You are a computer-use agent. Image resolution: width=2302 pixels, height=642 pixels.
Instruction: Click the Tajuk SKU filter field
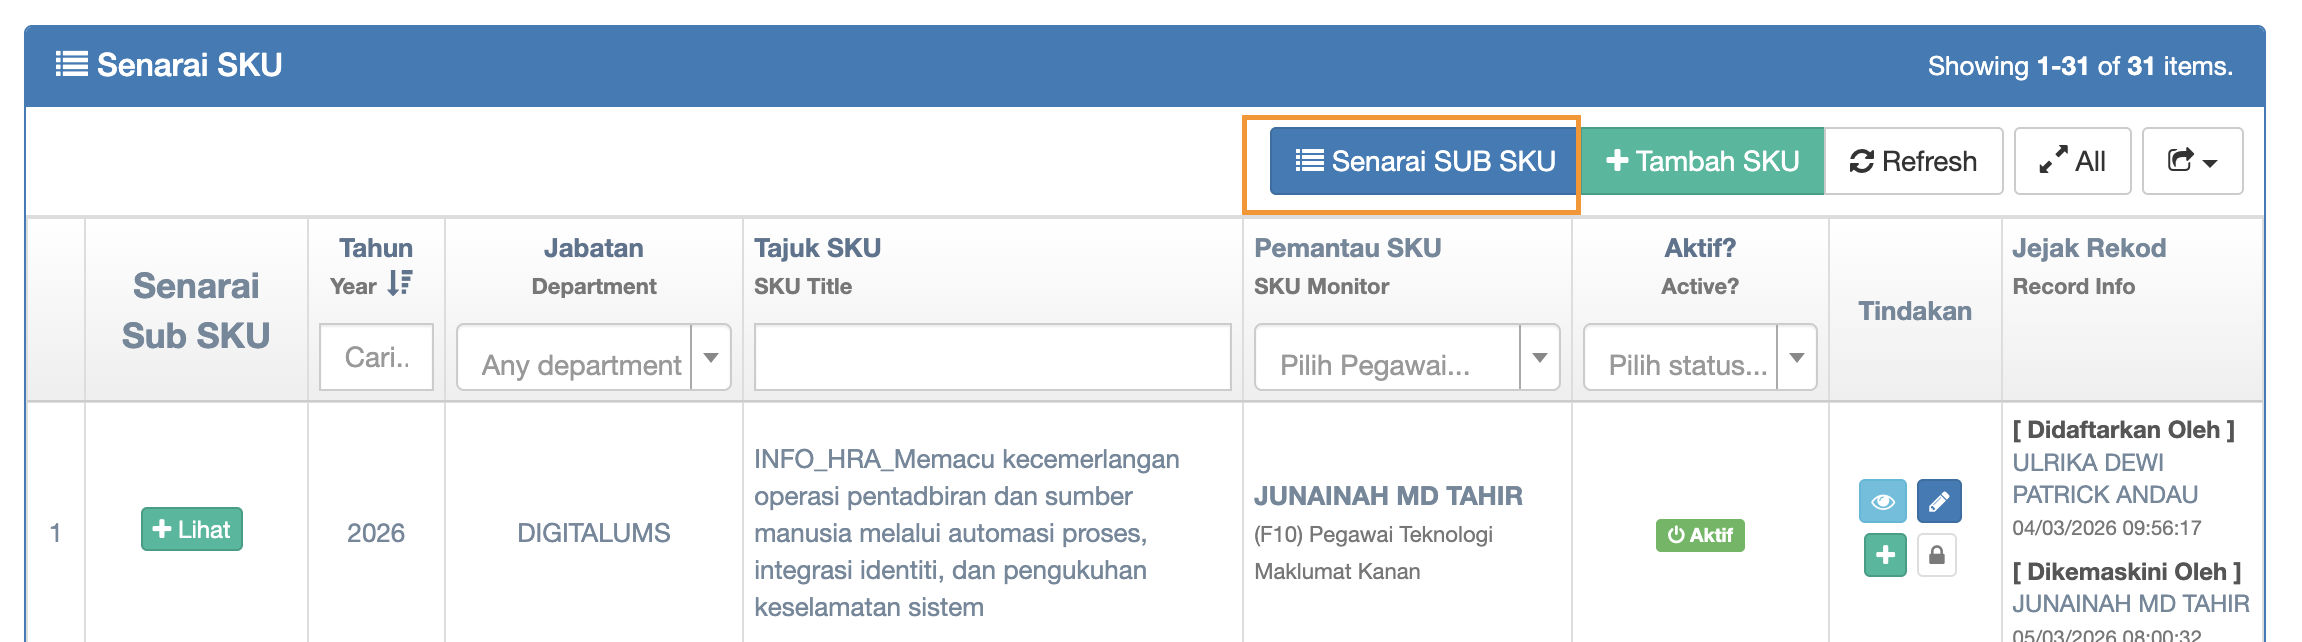tap(992, 357)
